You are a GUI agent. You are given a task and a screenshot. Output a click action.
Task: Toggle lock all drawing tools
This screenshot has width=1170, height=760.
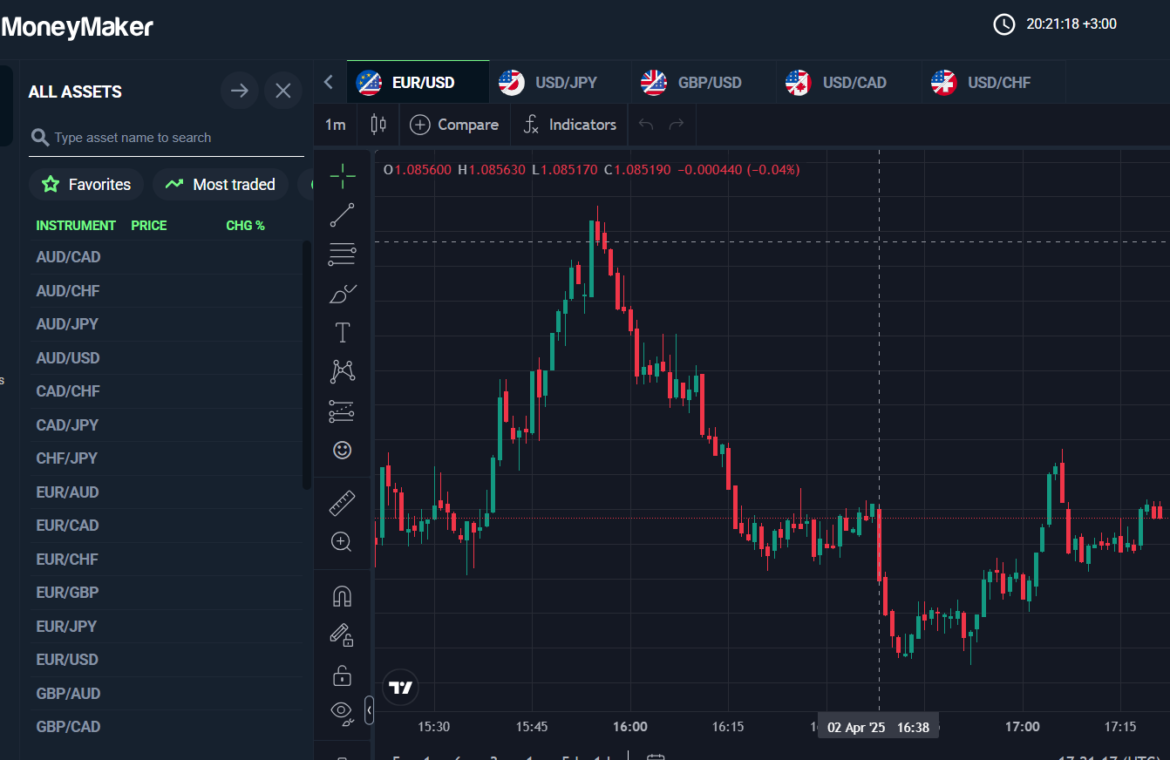pos(342,676)
